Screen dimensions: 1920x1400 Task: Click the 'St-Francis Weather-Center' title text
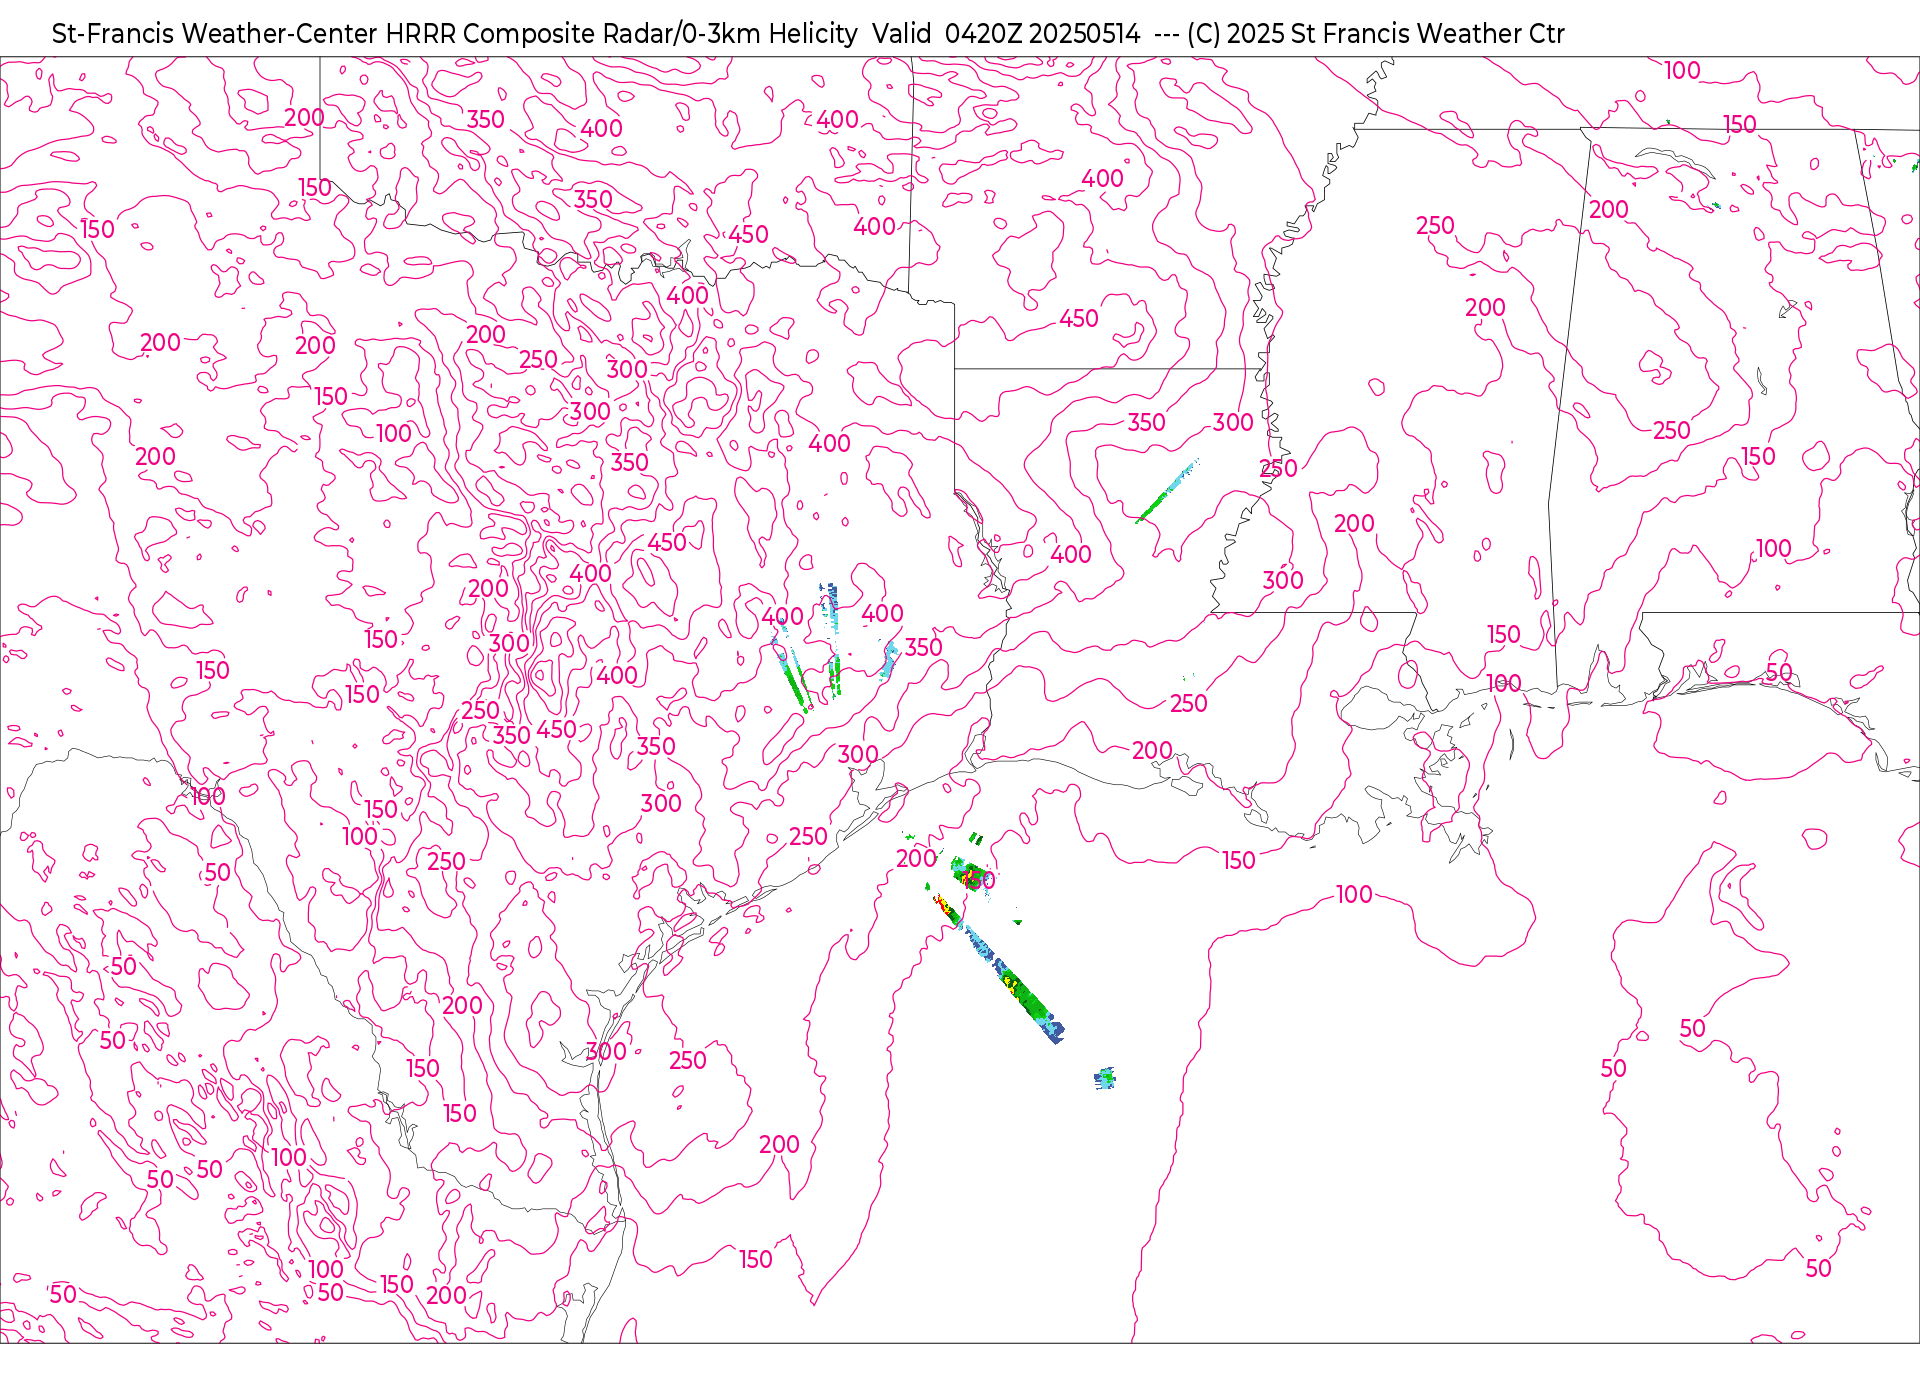pyautogui.click(x=215, y=34)
